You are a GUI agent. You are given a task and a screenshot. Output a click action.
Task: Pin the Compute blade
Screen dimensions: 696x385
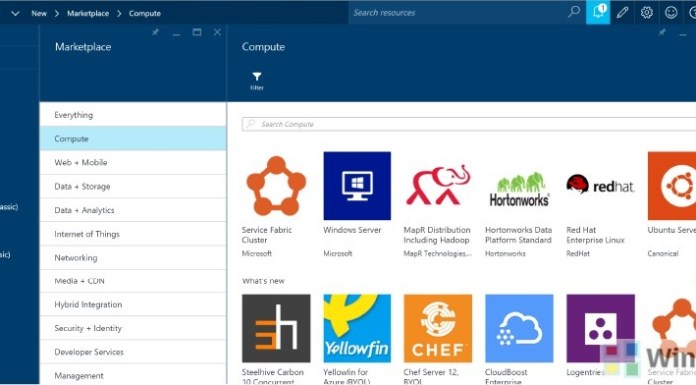(662, 32)
